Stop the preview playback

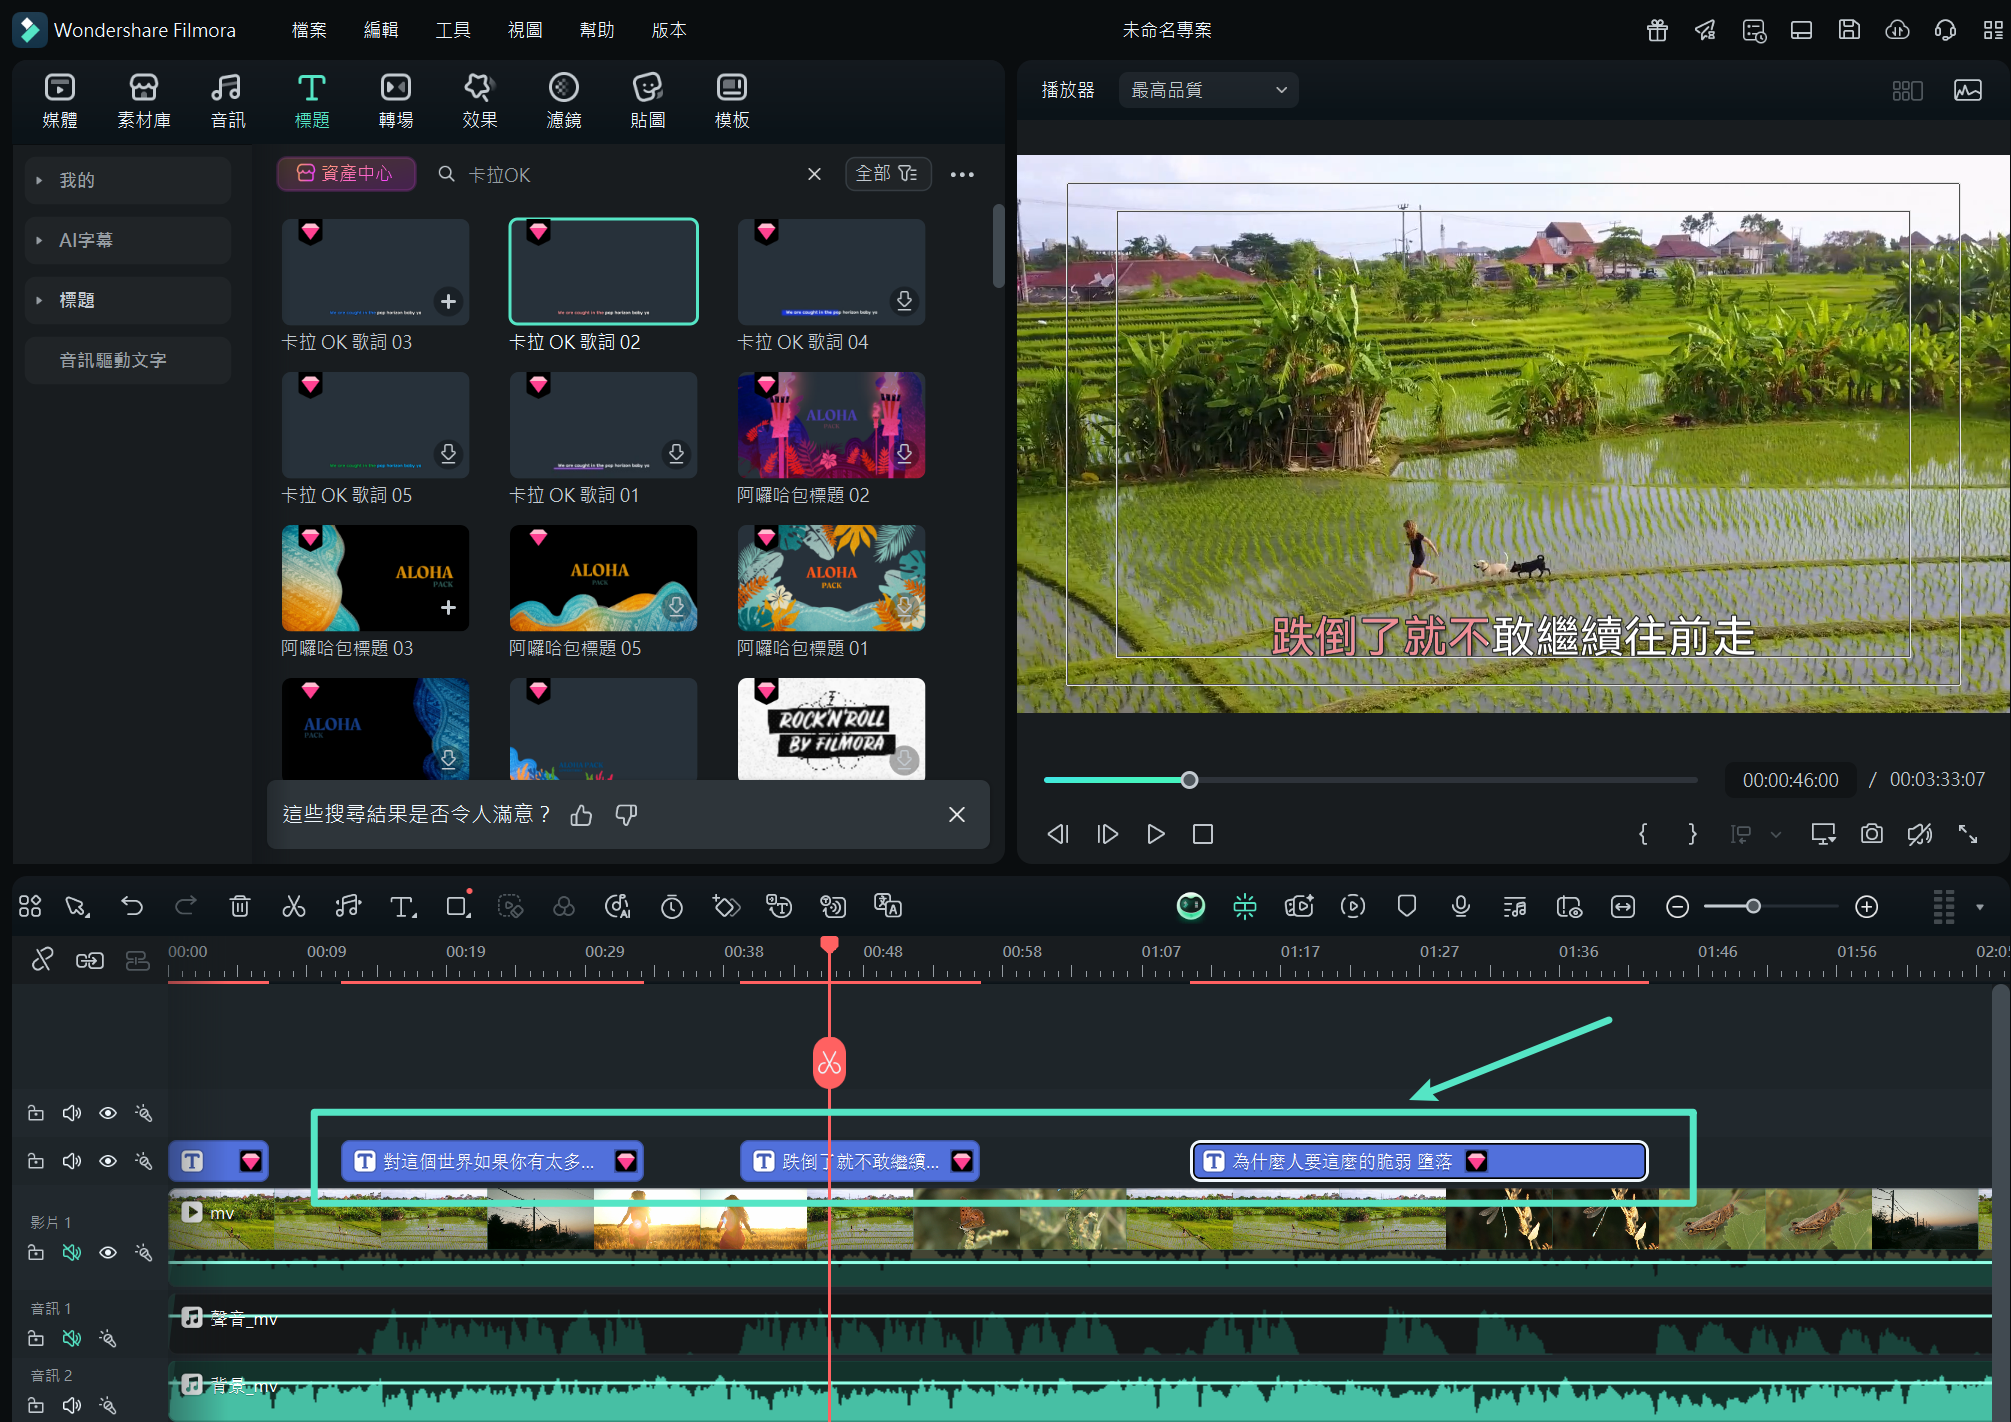(x=1203, y=834)
